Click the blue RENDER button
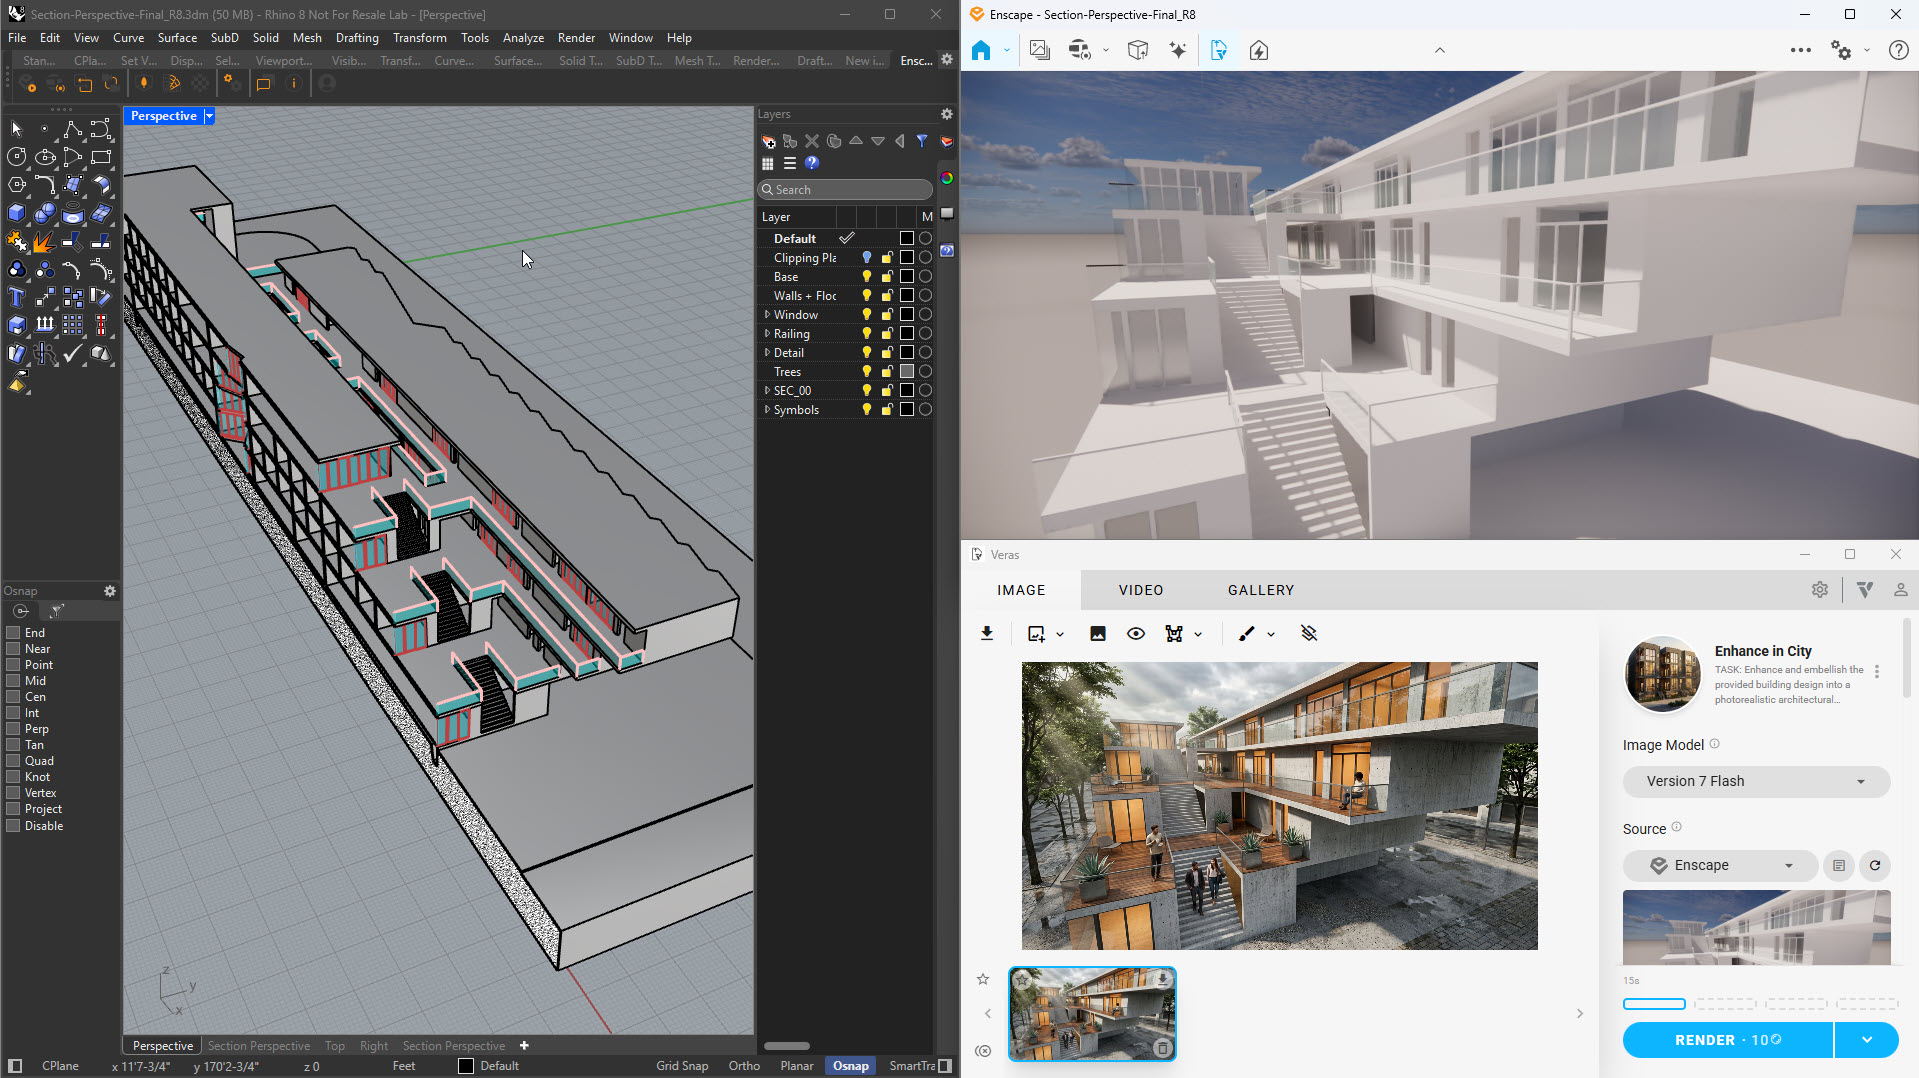The image size is (1919, 1078). [x=1728, y=1040]
